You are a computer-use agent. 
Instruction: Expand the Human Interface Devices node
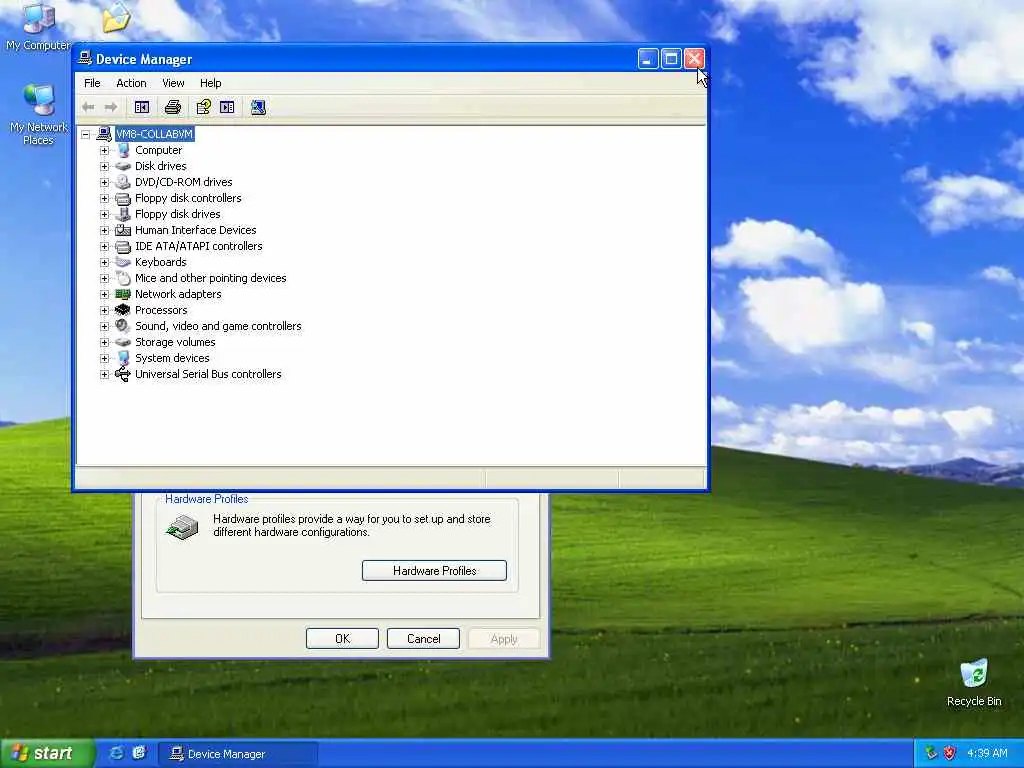104,231
